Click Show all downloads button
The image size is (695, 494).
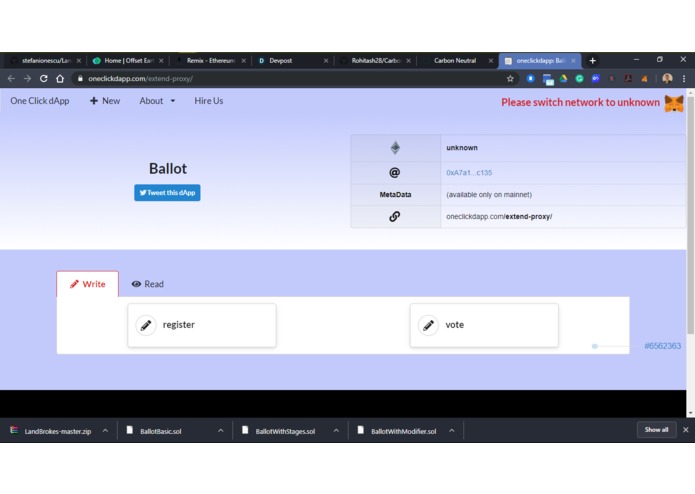pyautogui.click(x=656, y=430)
